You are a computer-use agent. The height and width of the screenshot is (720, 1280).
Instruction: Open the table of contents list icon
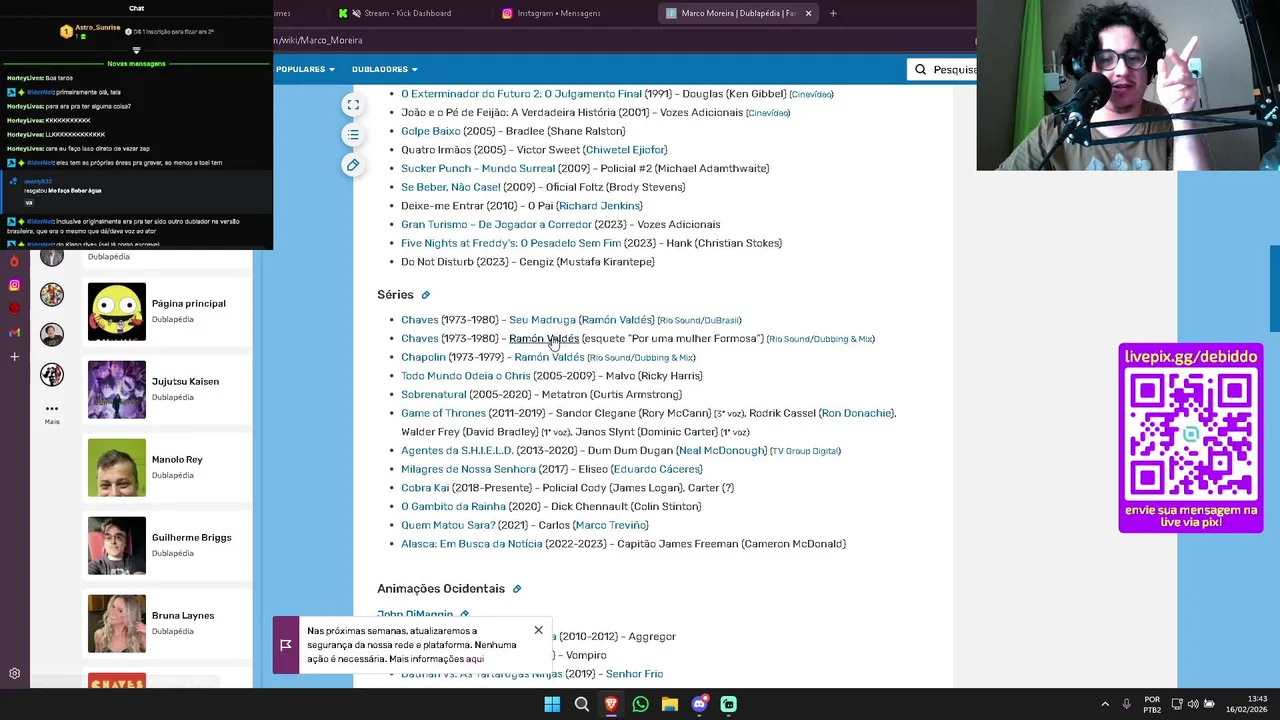(x=352, y=134)
